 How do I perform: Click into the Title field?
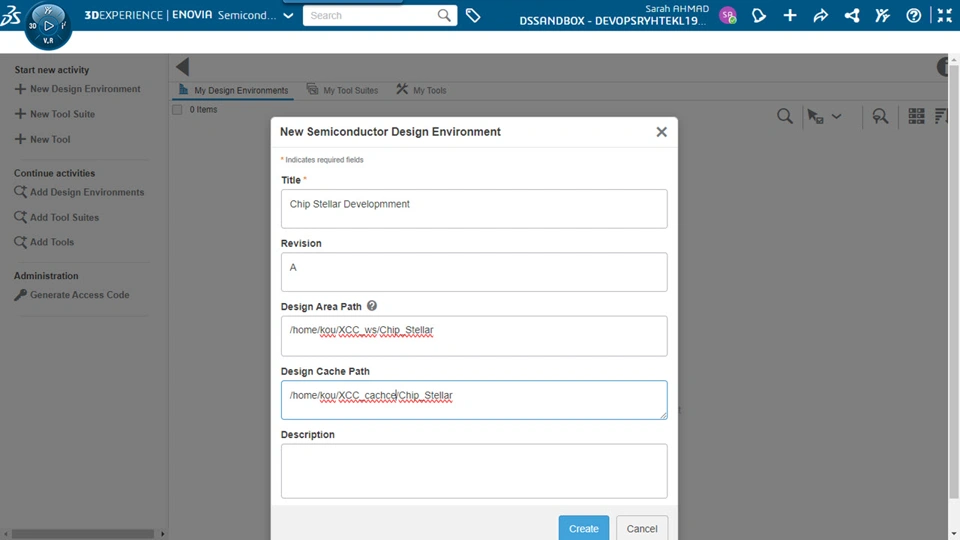(x=474, y=209)
